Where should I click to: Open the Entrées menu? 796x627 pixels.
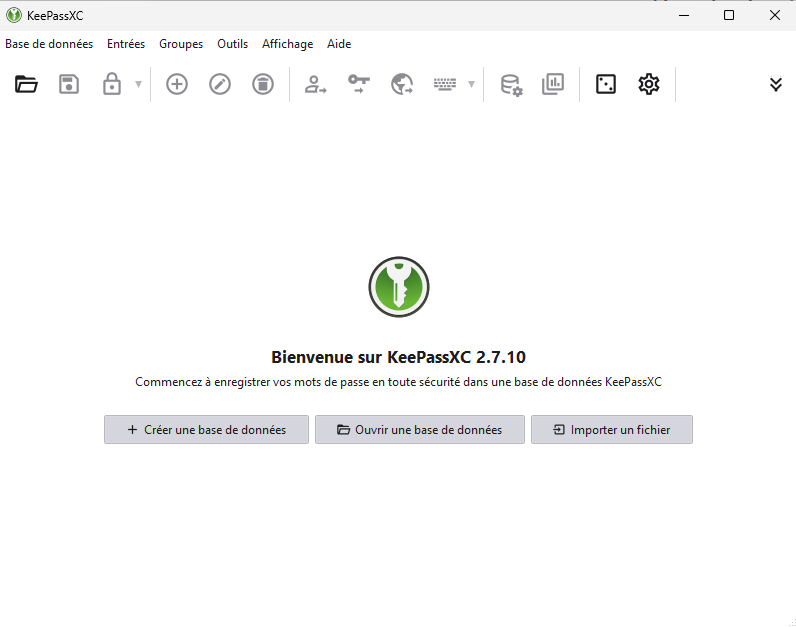tap(126, 44)
